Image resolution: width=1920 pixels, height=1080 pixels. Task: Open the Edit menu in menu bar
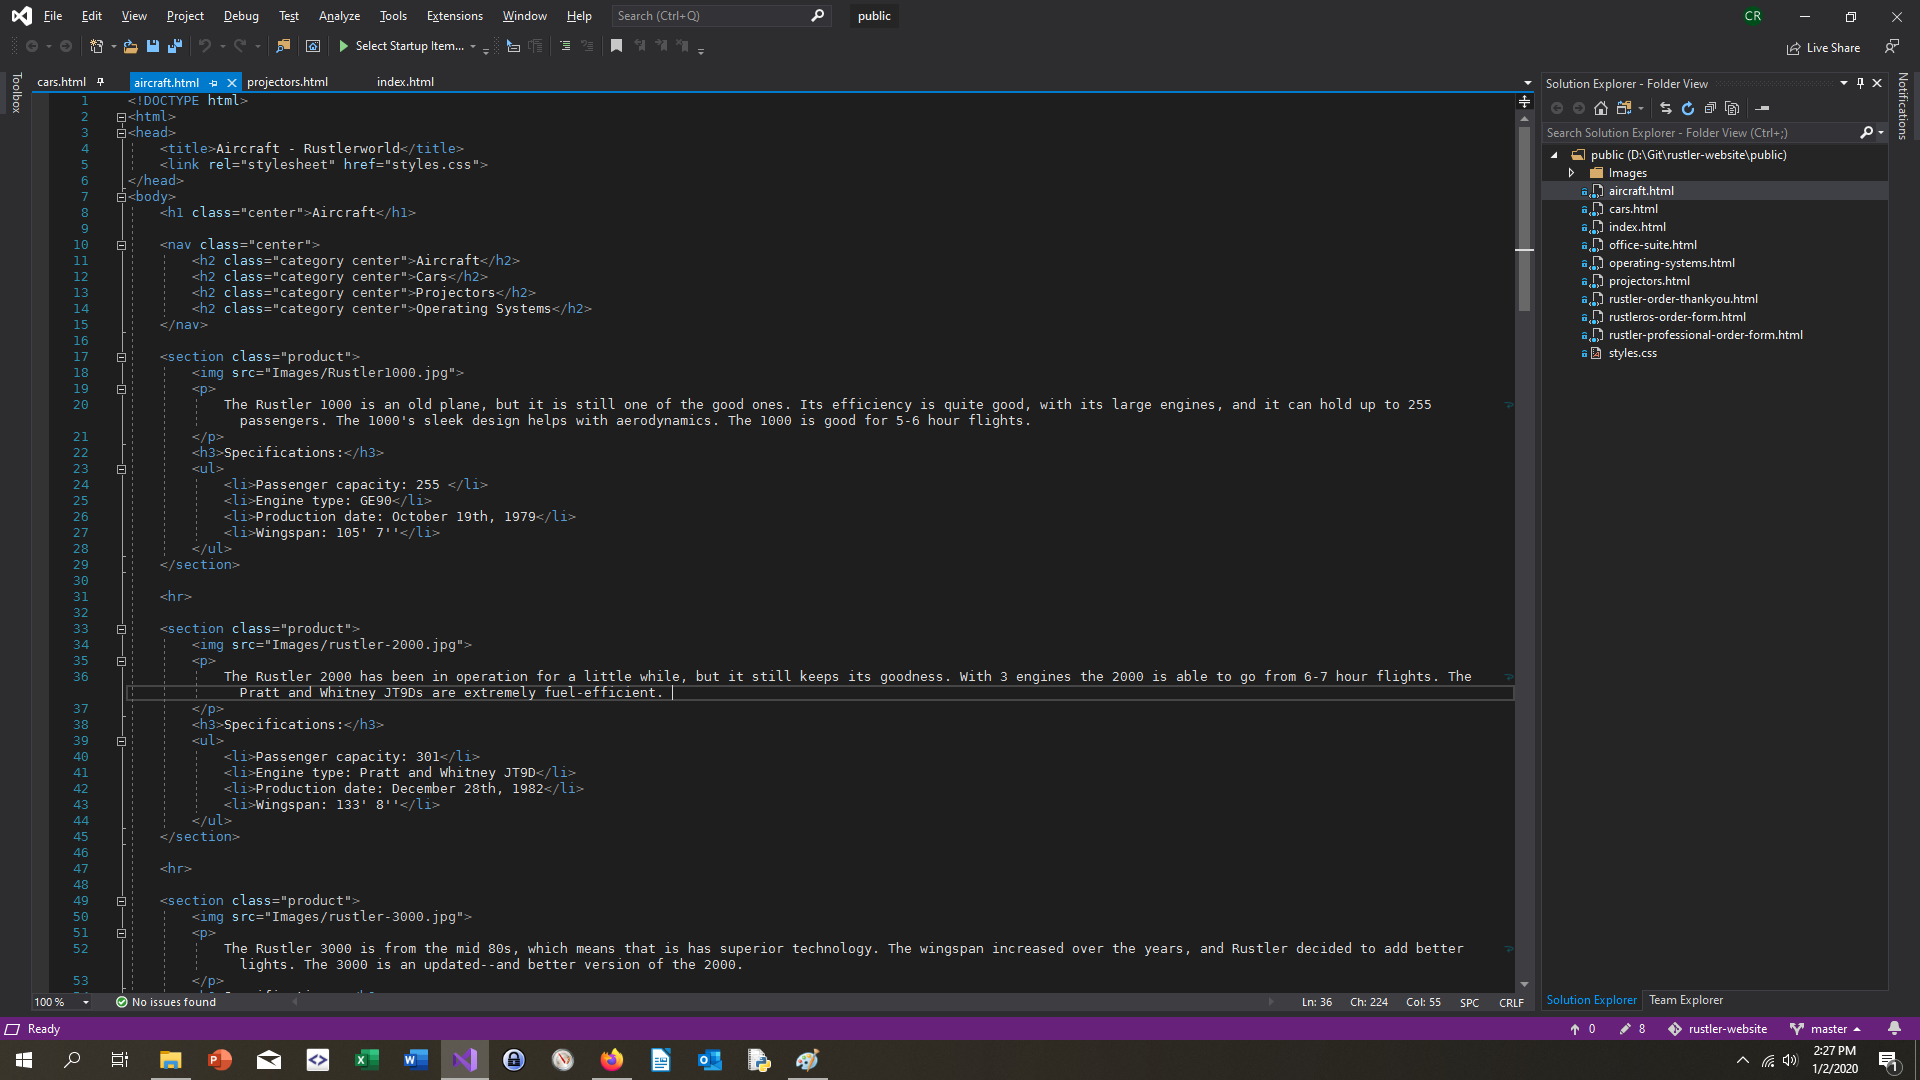point(92,15)
